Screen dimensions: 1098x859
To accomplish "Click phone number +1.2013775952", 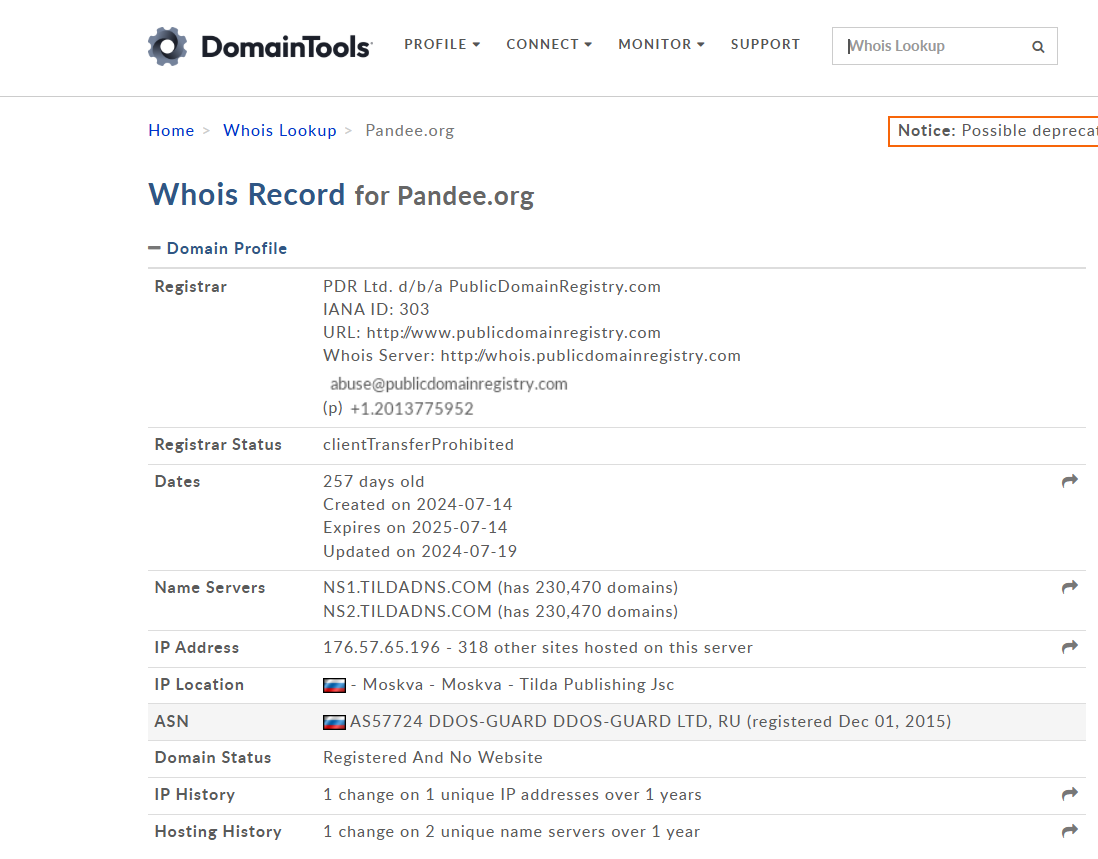I will 412,409.
